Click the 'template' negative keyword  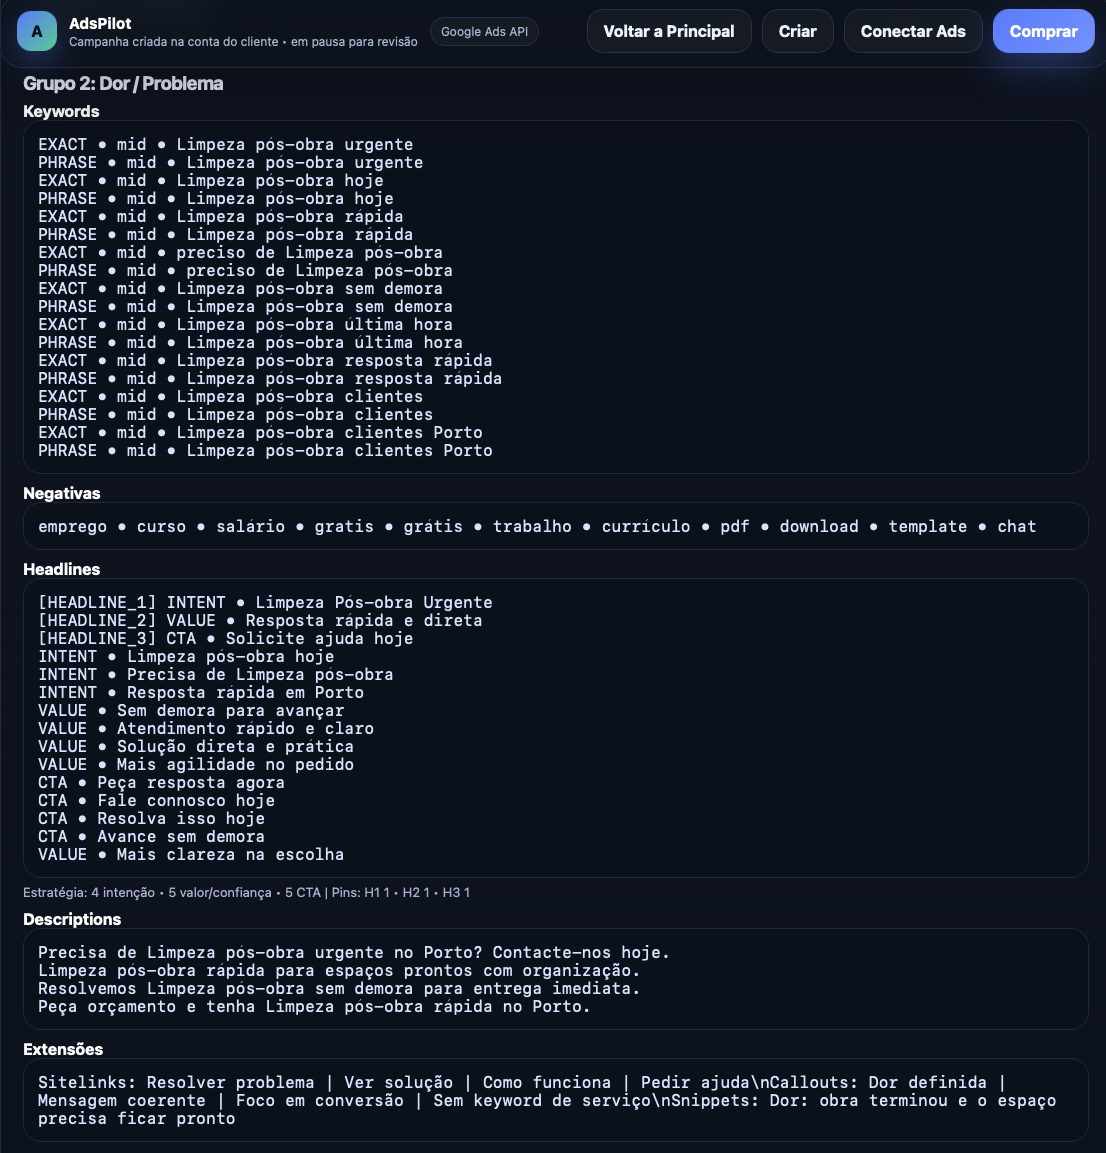click(927, 526)
